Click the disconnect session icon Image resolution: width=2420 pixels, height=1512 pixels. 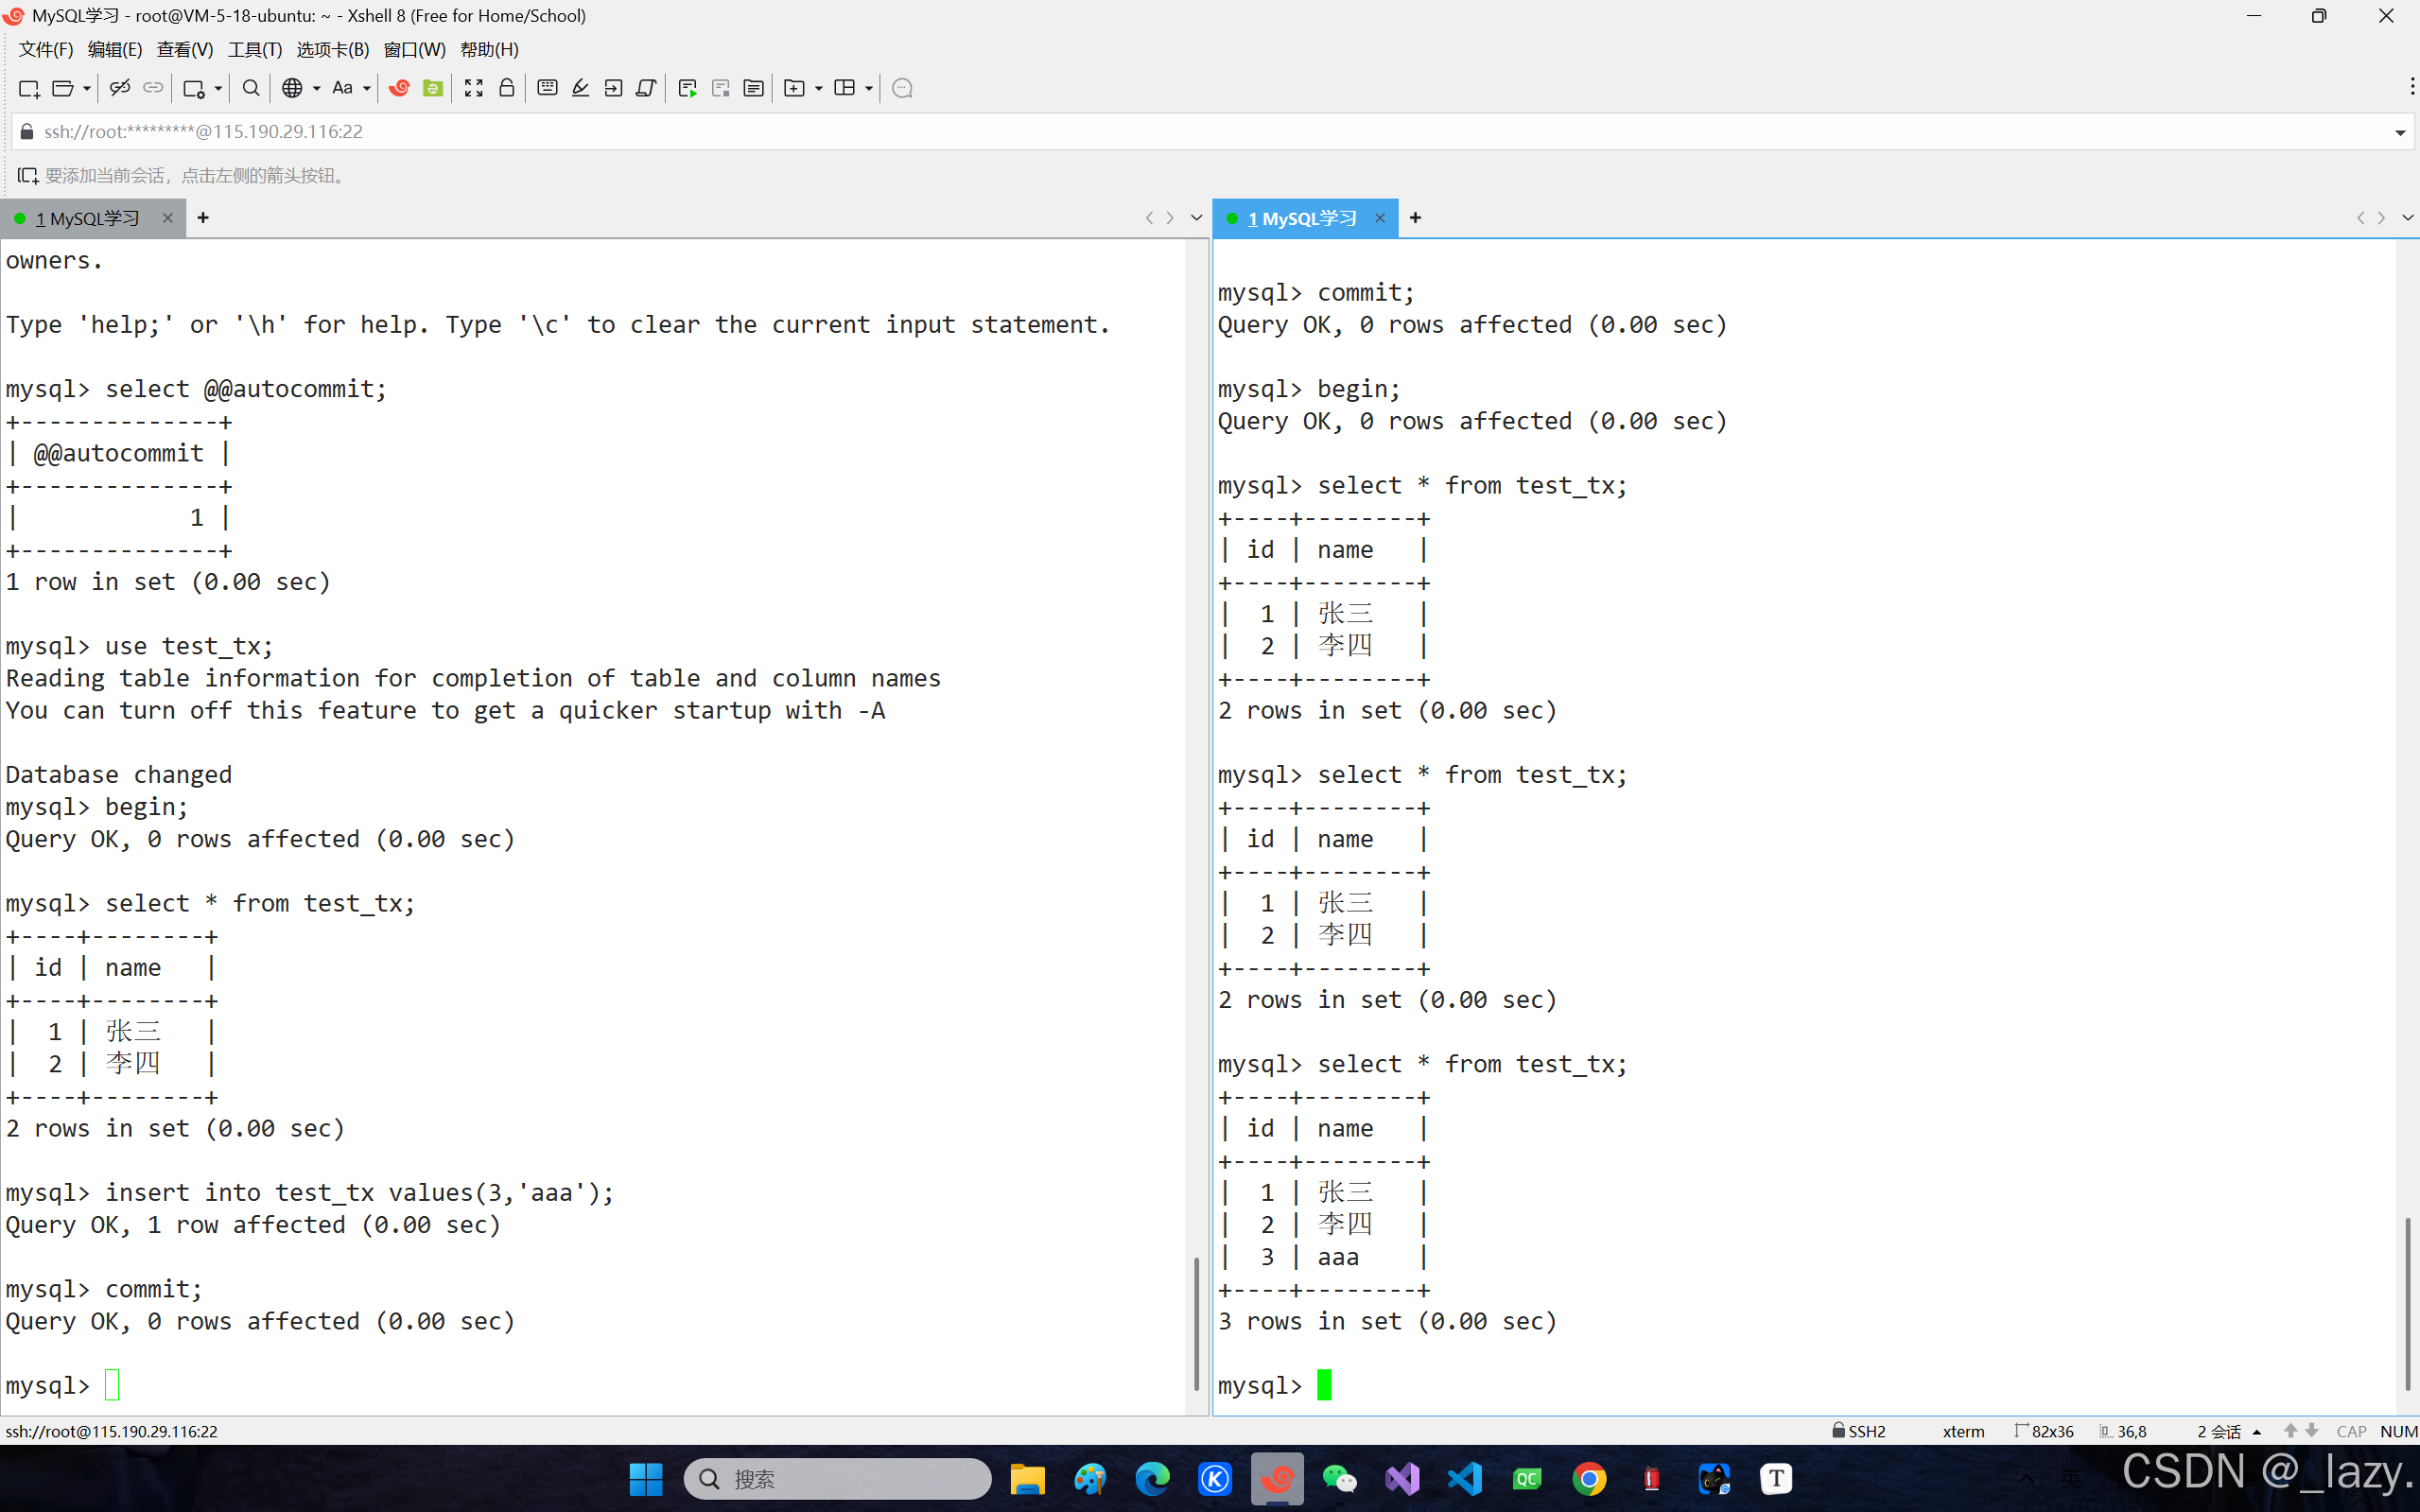point(119,88)
